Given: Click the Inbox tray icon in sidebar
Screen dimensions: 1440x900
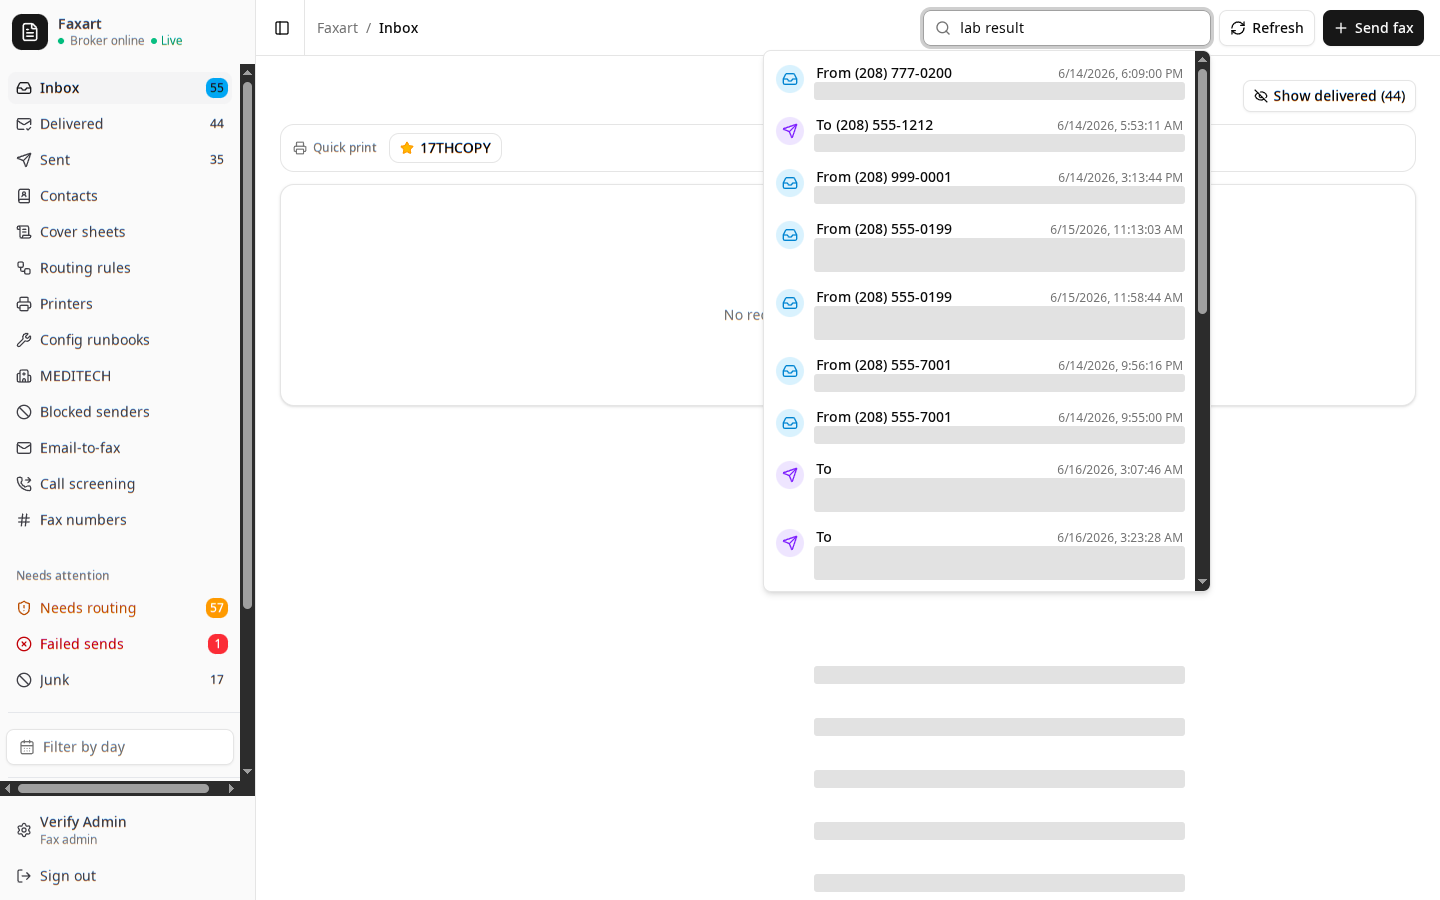Looking at the screenshot, I should point(24,88).
